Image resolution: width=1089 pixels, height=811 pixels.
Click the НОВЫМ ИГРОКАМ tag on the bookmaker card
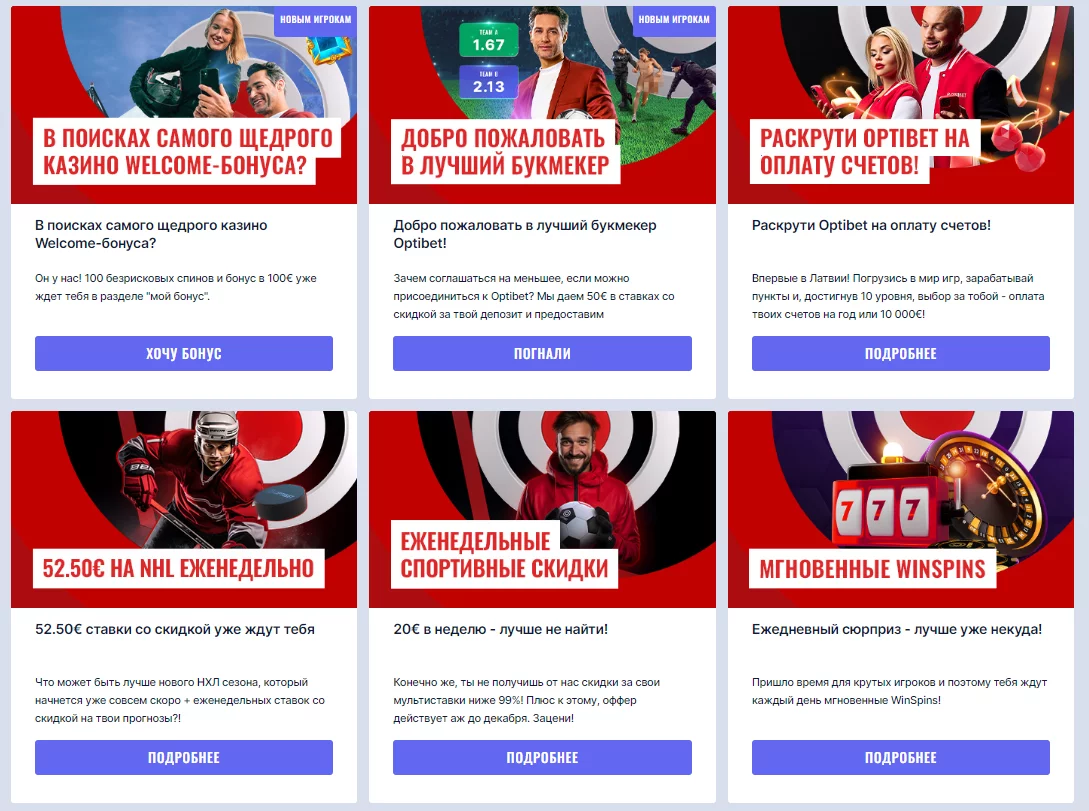[x=674, y=19]
